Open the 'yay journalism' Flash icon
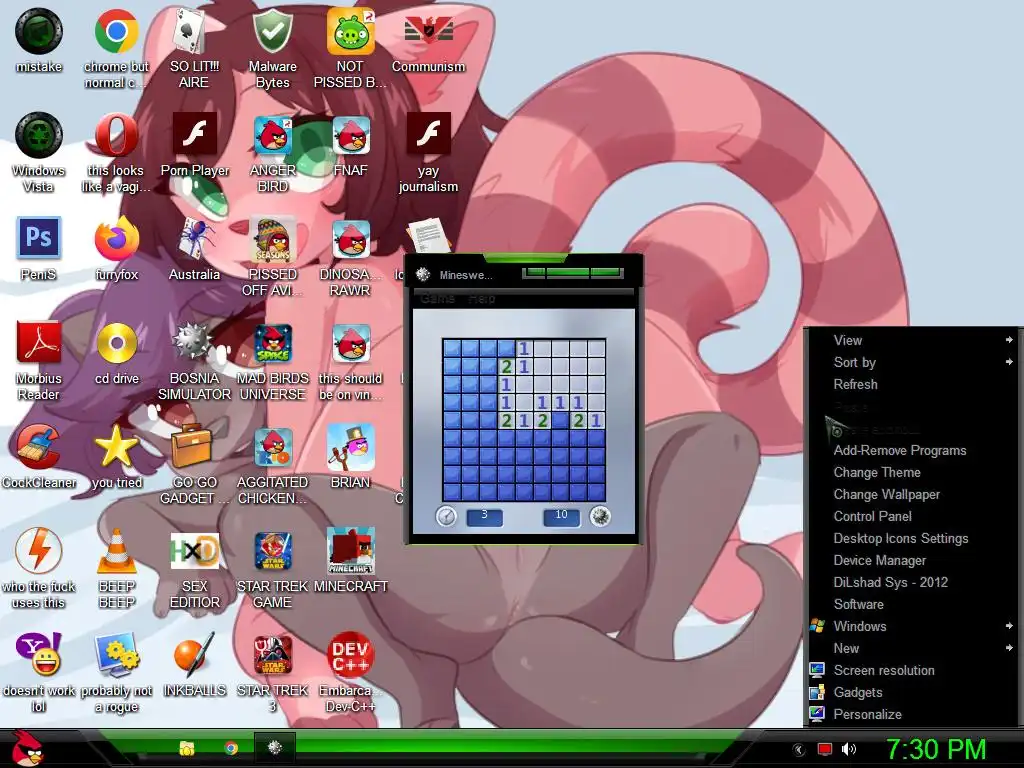This screenshot has width=1024, height=768. (428, 133)
